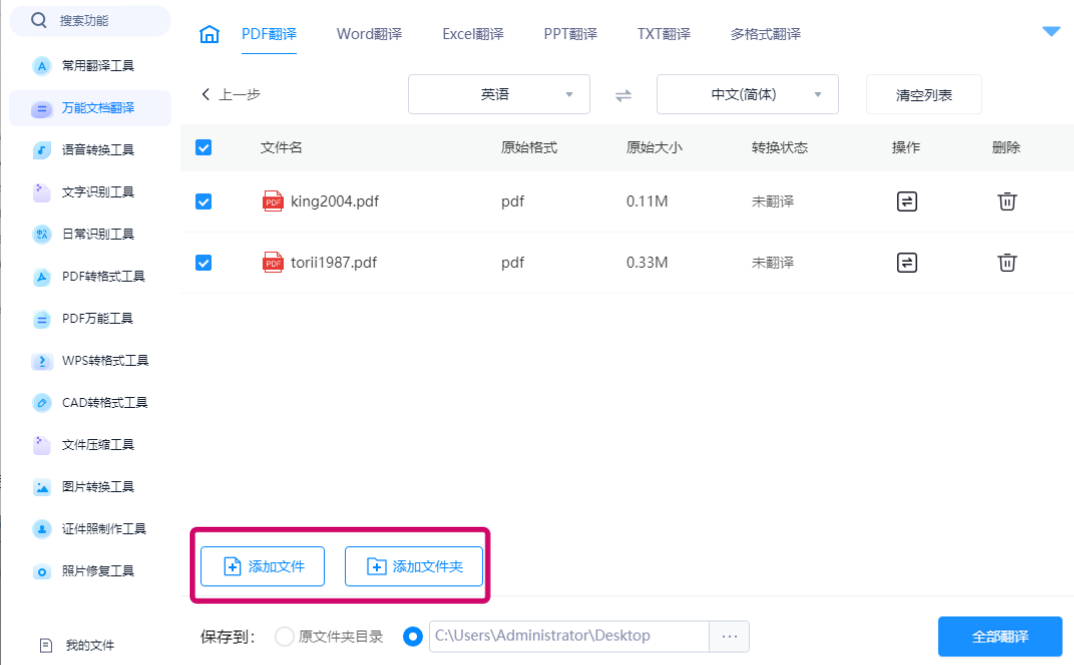
Task: Switch to TXT翻译 tab
Action: click(x=664, y=34)
